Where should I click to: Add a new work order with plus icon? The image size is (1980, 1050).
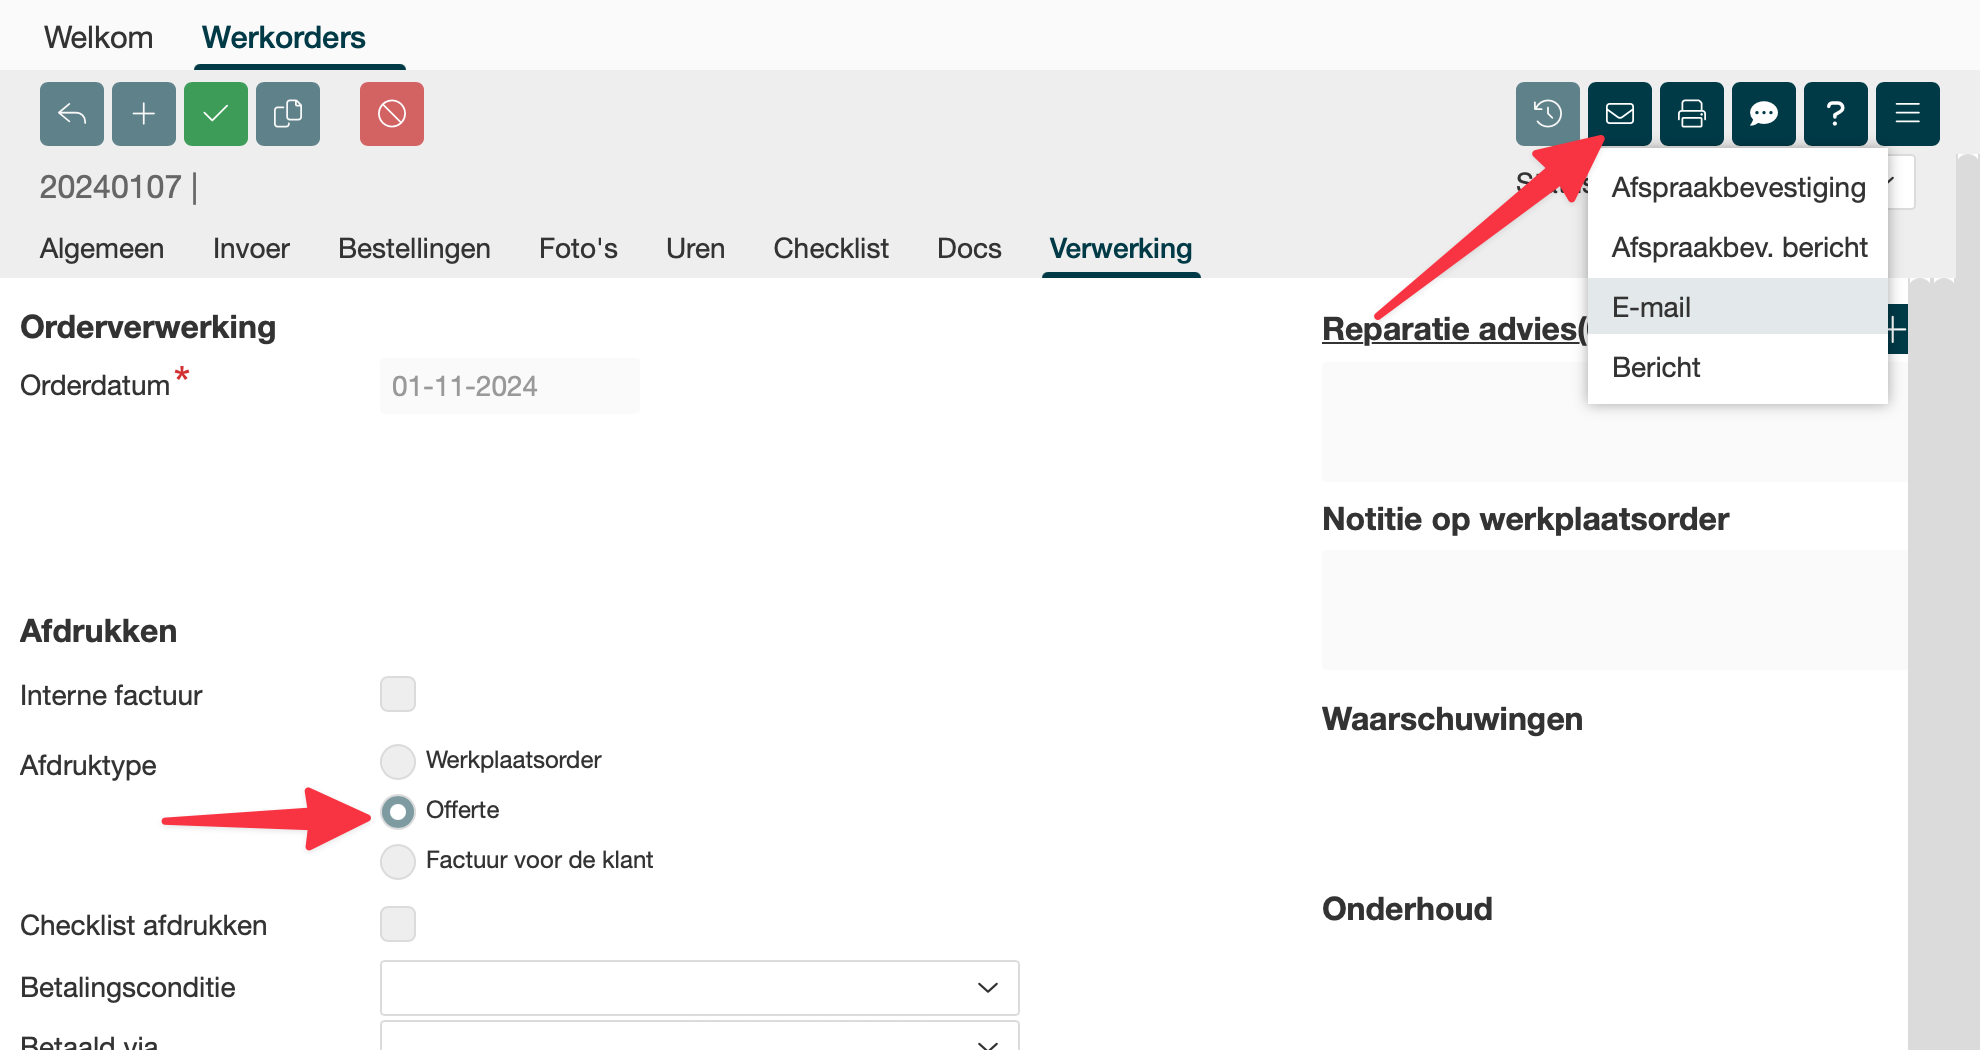click(144, 114)
